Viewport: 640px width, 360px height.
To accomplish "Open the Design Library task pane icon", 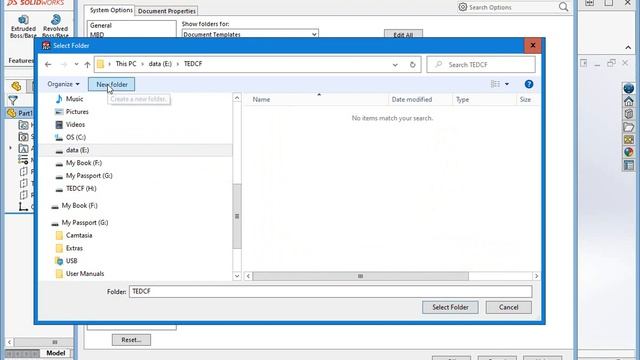I will 629,113.
